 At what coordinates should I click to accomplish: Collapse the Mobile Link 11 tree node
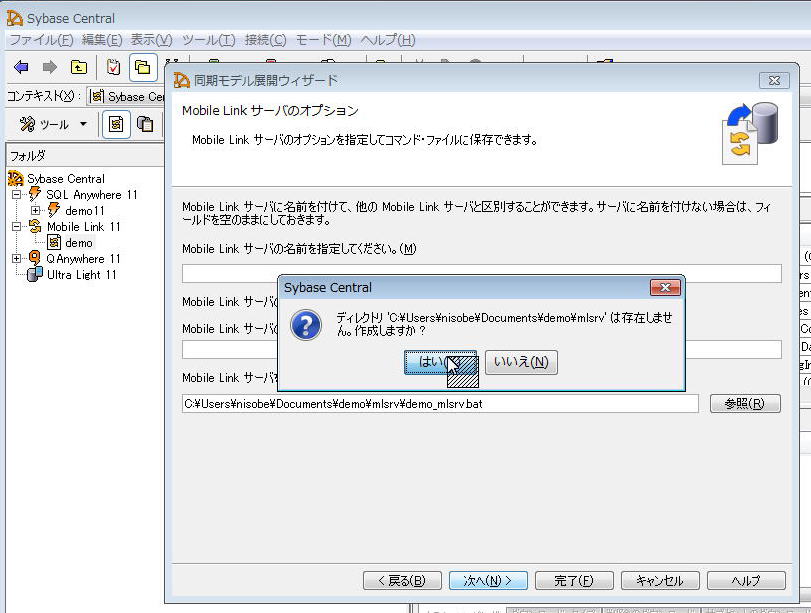point(16,227)
